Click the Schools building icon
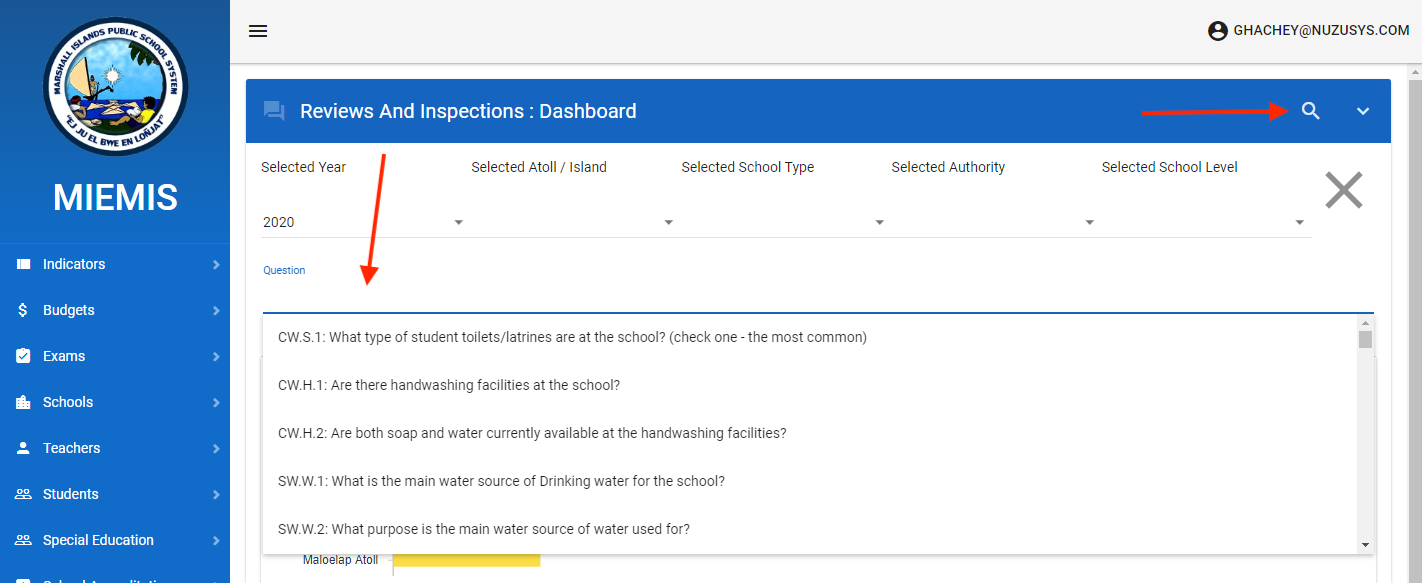Screen dimensions: 1422x583 [24, 402]
